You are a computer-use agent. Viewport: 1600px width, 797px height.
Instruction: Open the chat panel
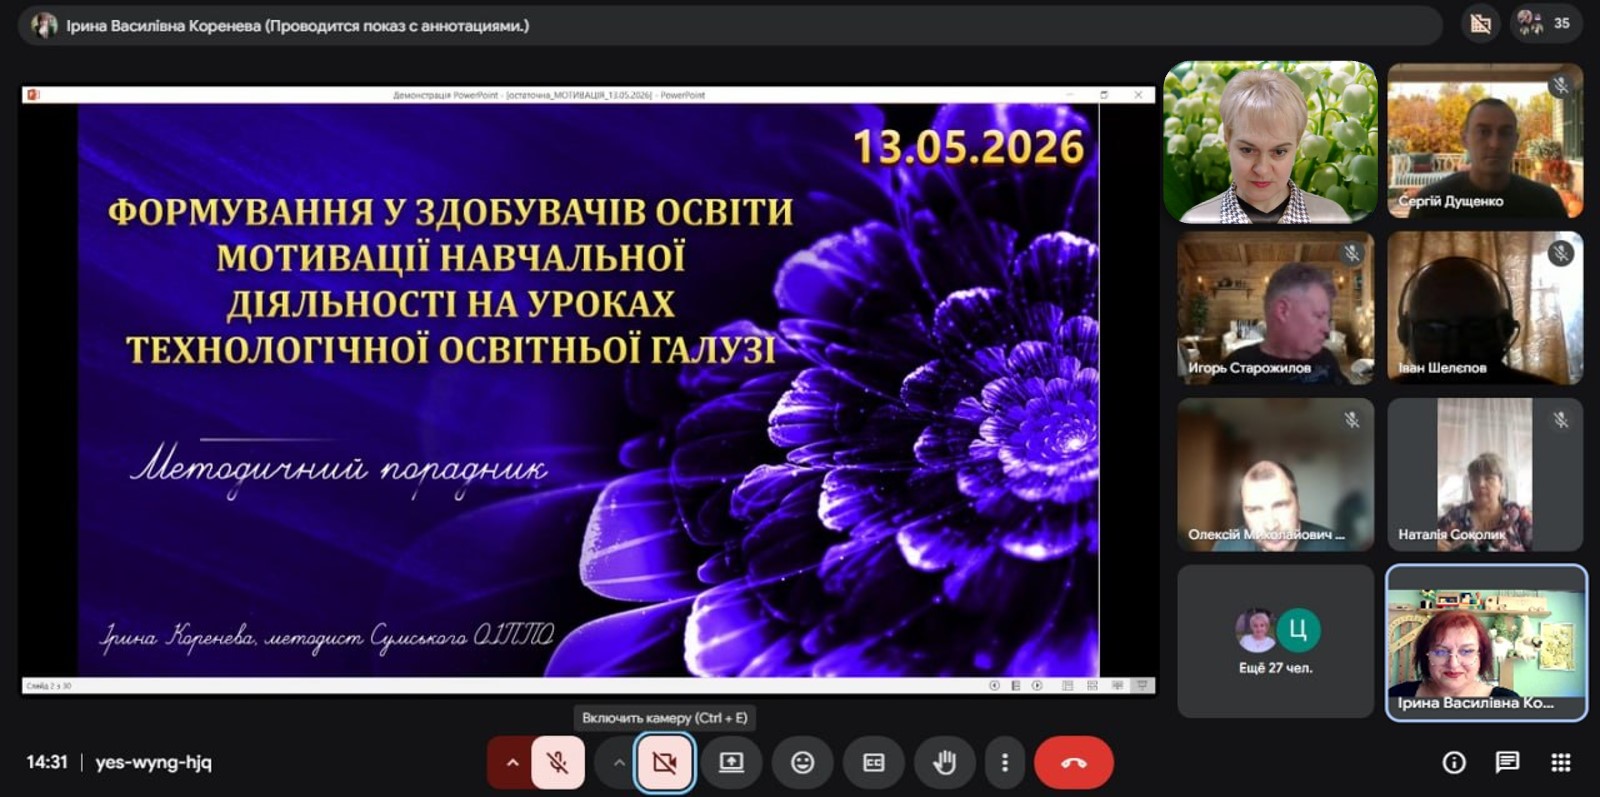coord(1507,763)
